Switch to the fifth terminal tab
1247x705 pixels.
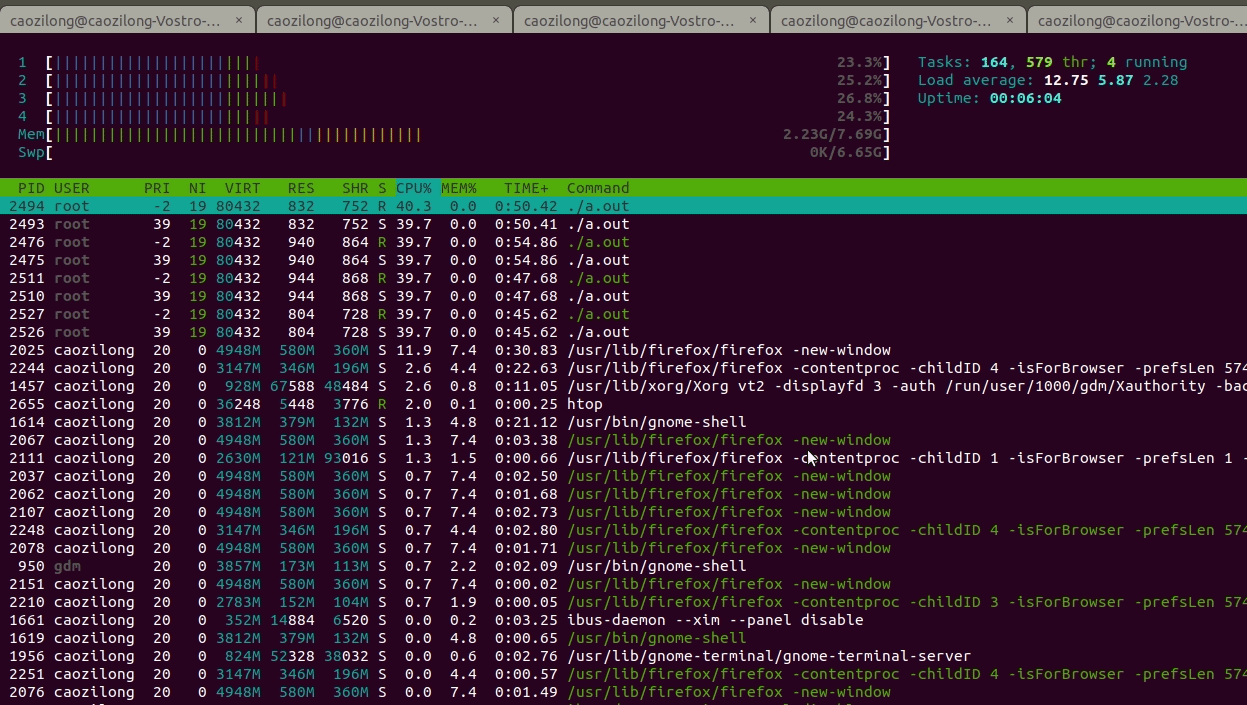(1137, 20)
